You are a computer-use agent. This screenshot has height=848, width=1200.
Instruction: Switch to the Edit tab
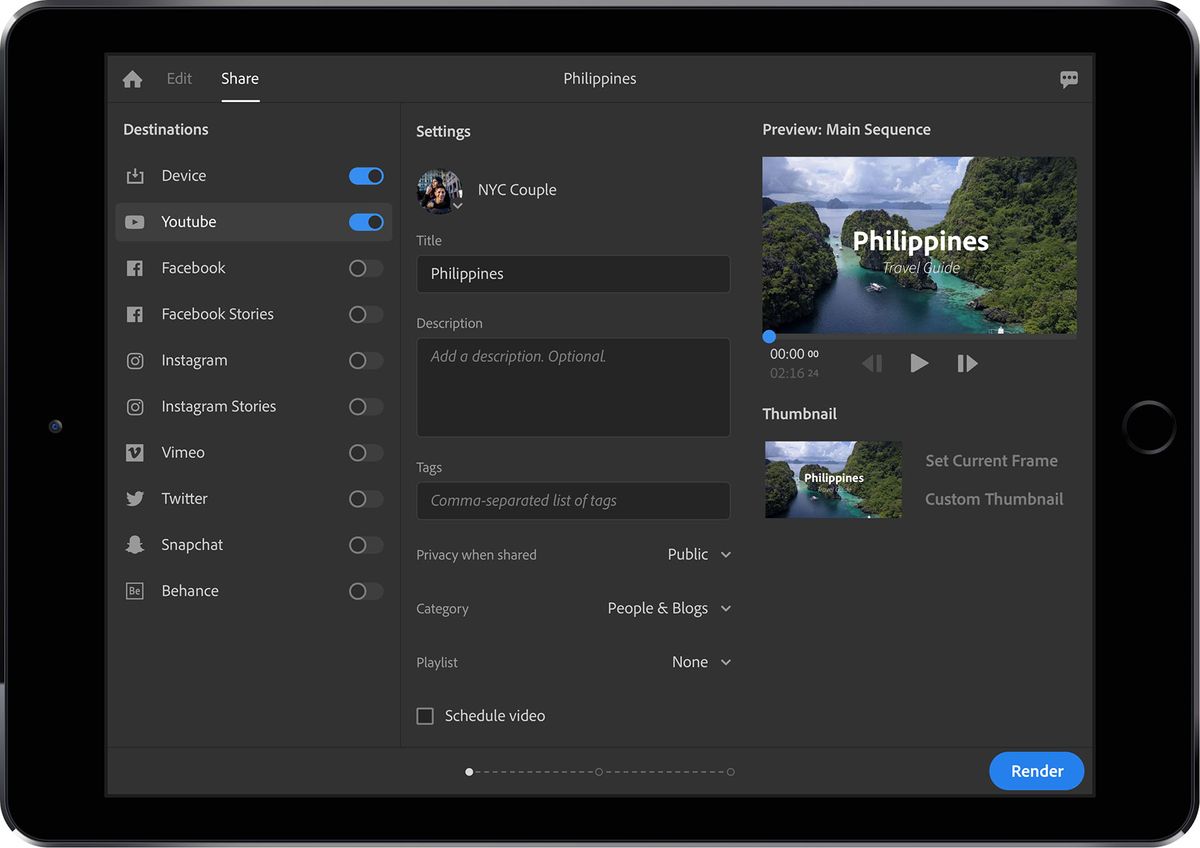(179, 78)
